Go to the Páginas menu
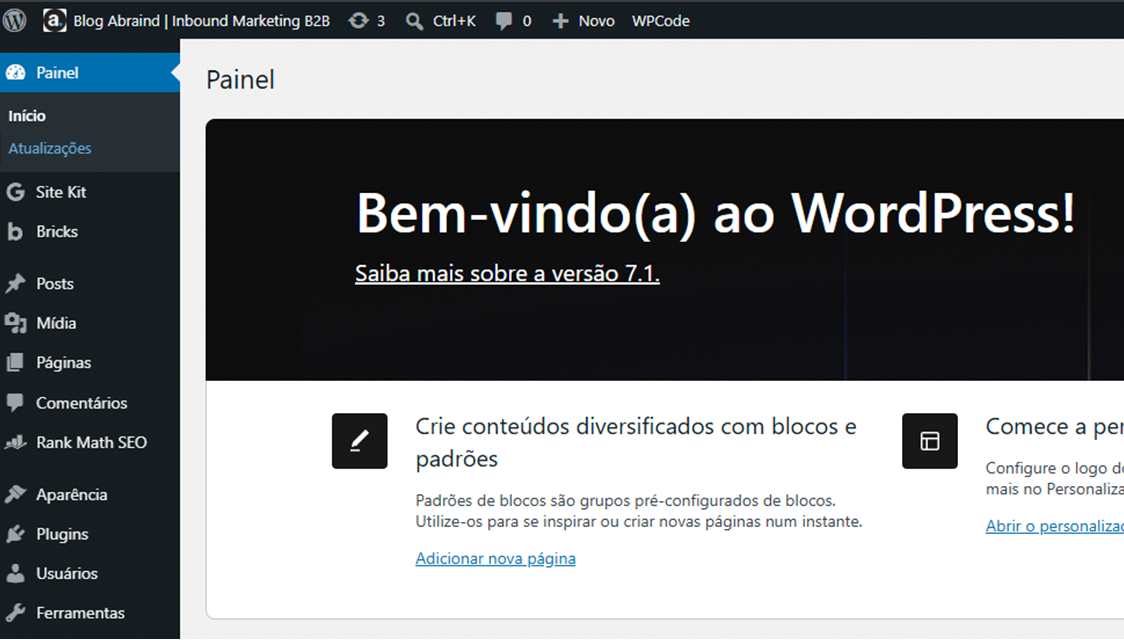 pos(90,363)
